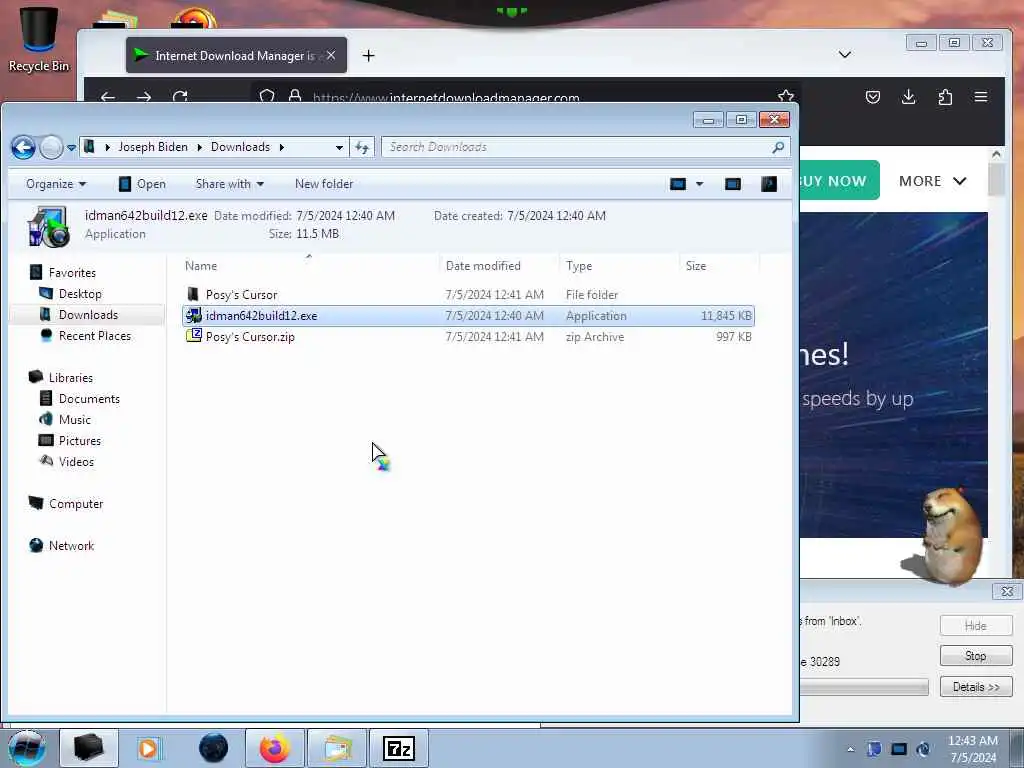Click Firefox icon in the taskbar
Screen dimensions: 1024x768
pyautogui.click(x=274, y=748)
